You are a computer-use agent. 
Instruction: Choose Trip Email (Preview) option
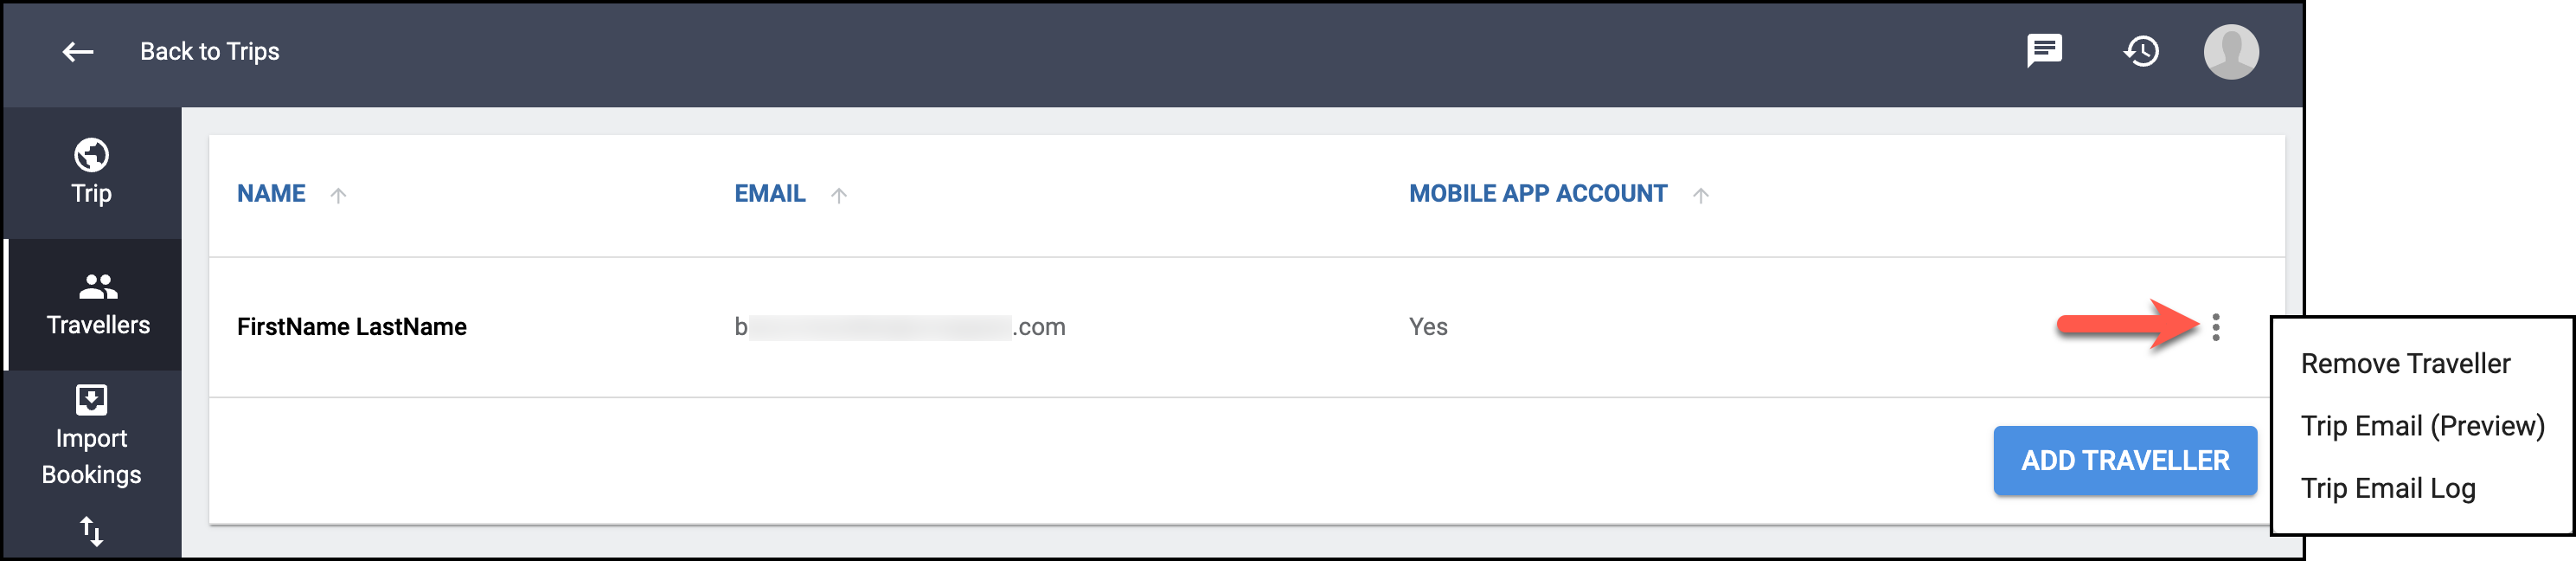[x=2422, y=426]
